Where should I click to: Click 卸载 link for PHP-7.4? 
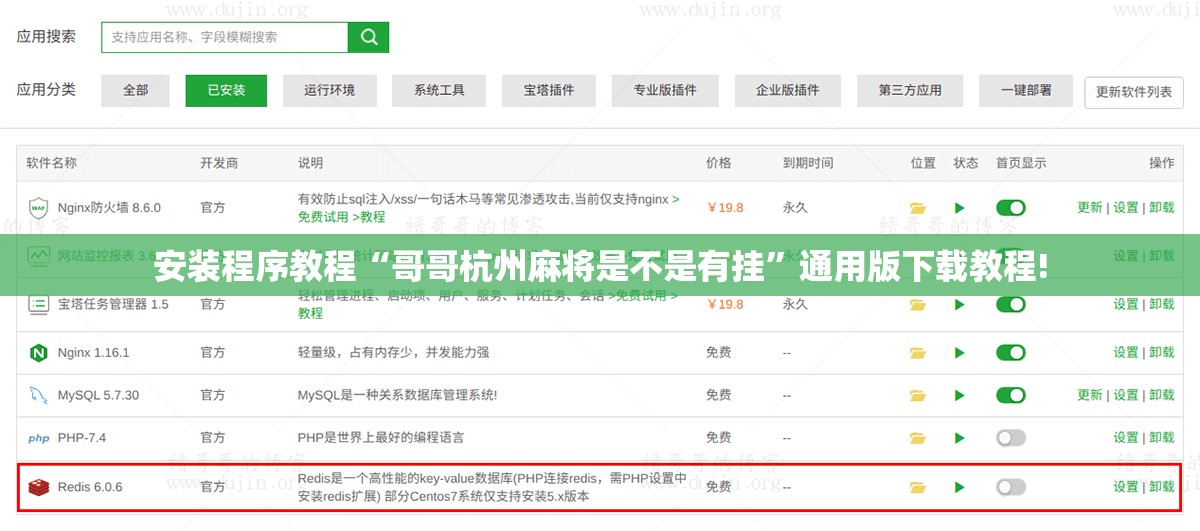click(x=1162, y=438)
